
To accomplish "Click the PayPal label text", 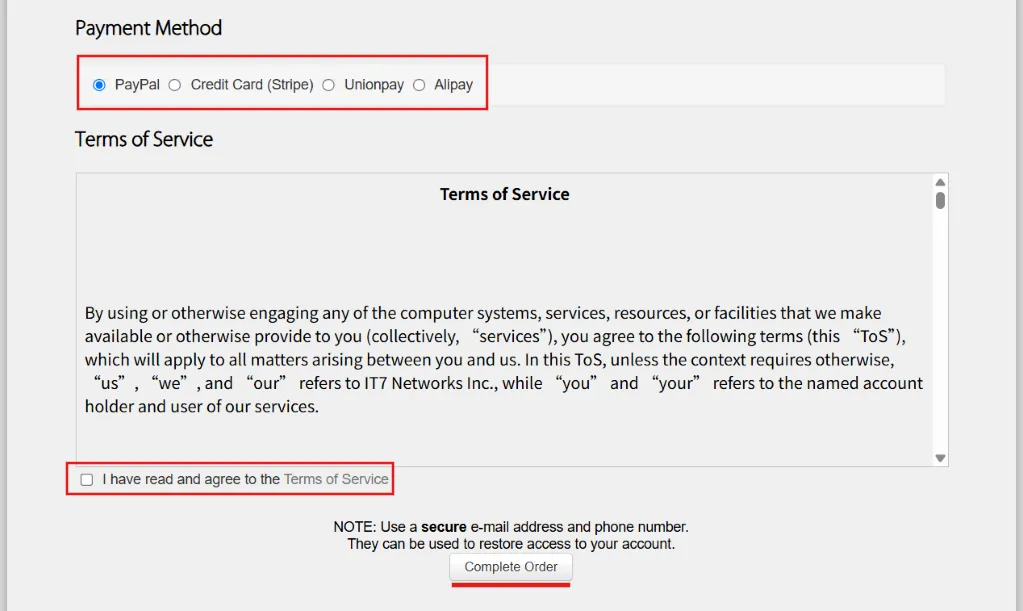I will coord(137,85).
